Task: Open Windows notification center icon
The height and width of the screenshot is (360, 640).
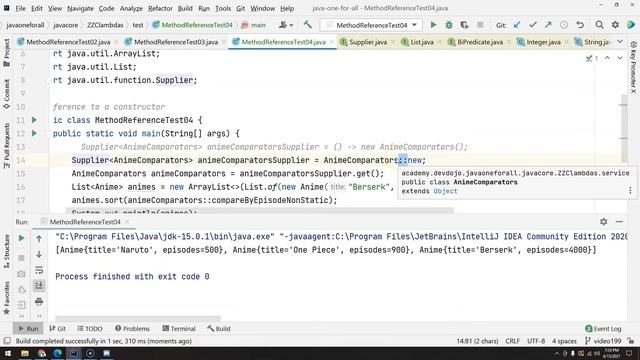Action: (629, 353)
